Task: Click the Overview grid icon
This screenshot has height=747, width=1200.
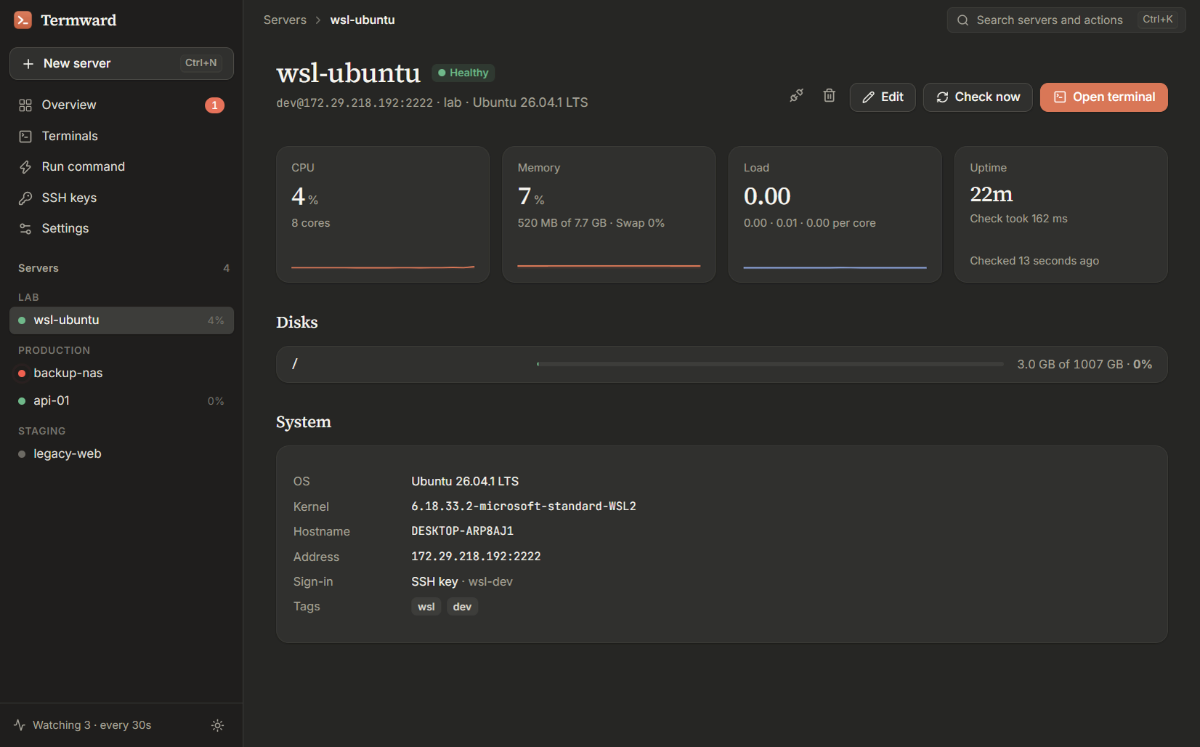Action: tap(26, 105)
